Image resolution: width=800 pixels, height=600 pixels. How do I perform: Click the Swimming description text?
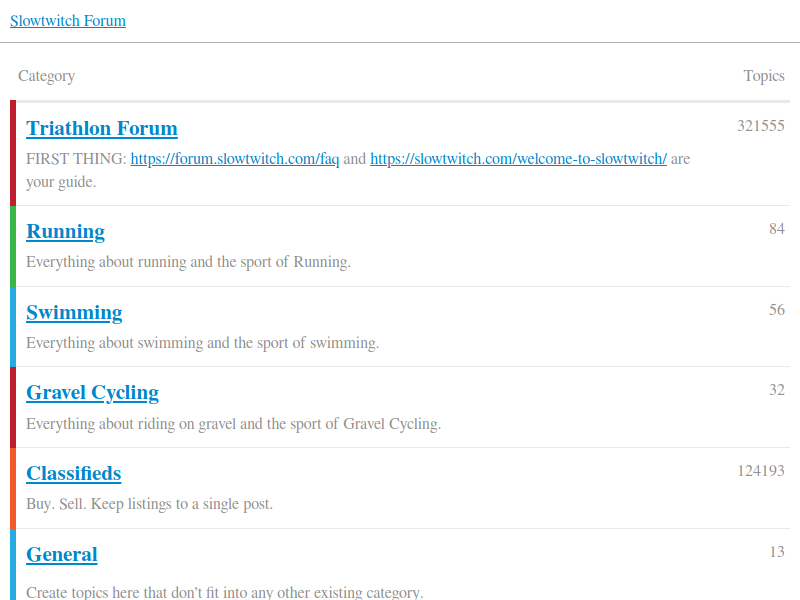203,343
